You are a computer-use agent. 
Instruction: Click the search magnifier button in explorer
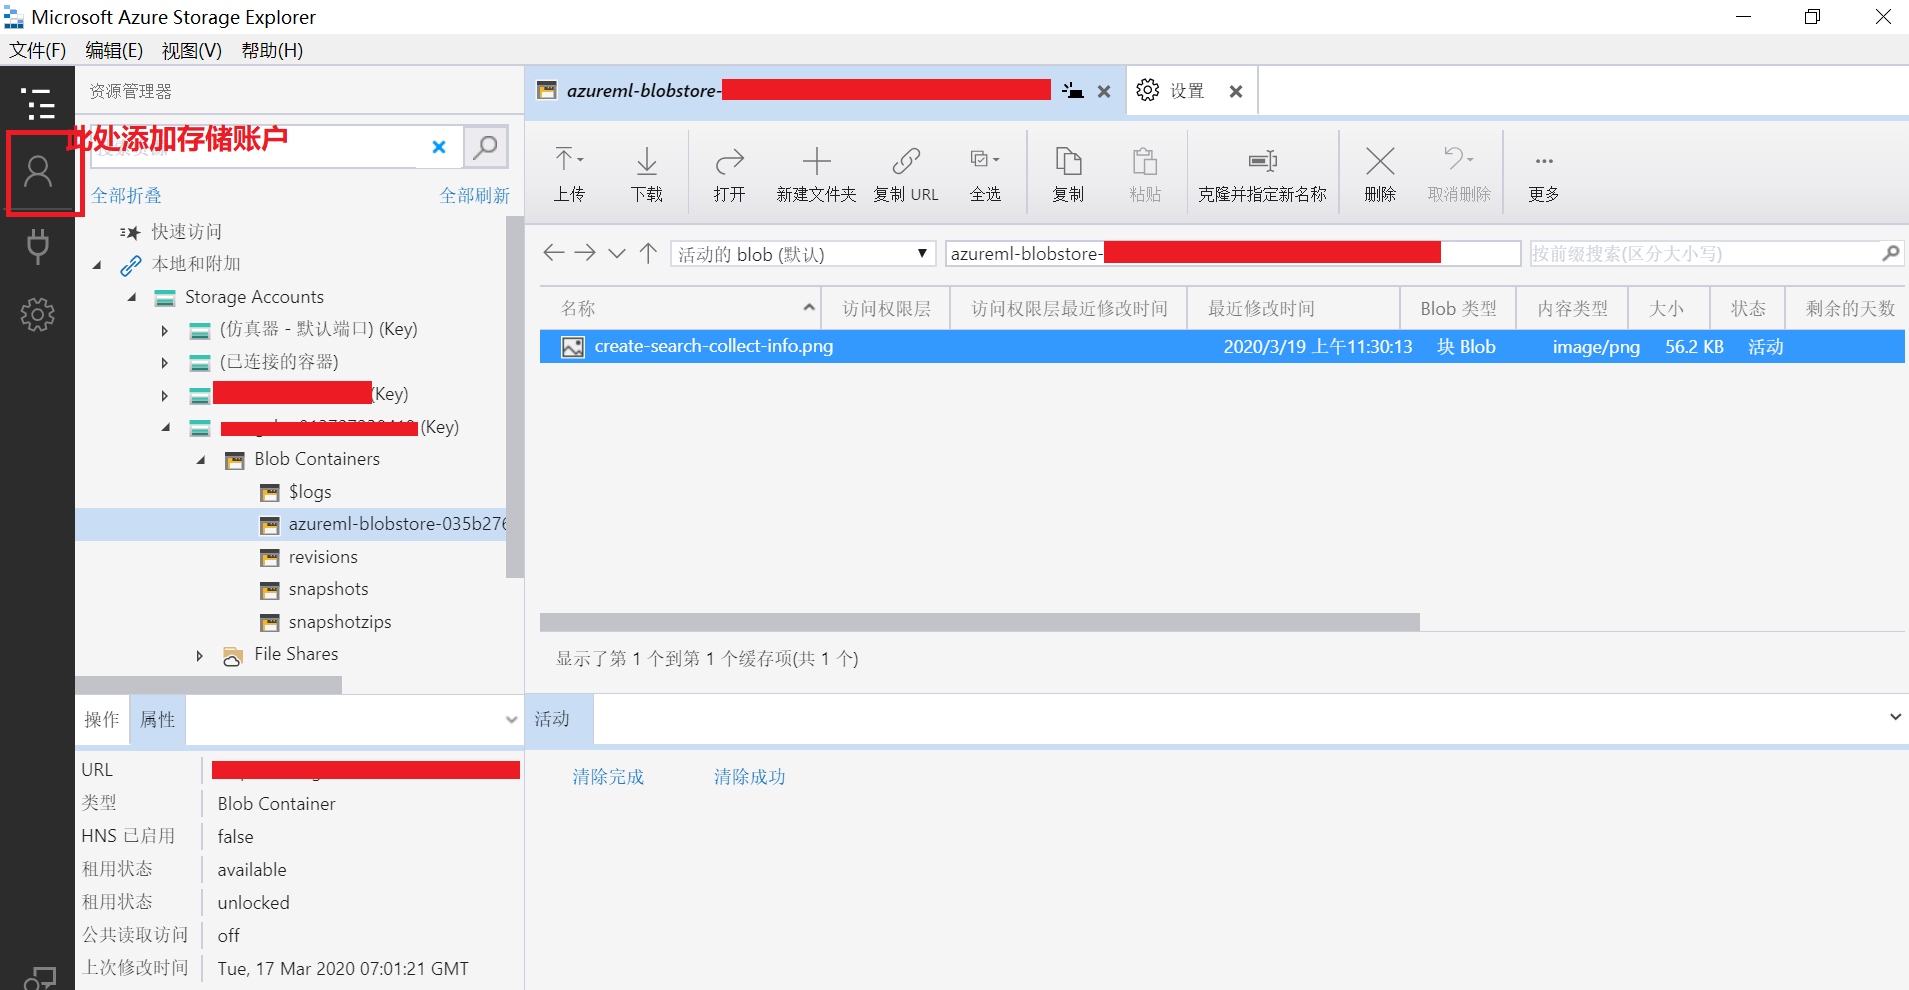point(486,147)
